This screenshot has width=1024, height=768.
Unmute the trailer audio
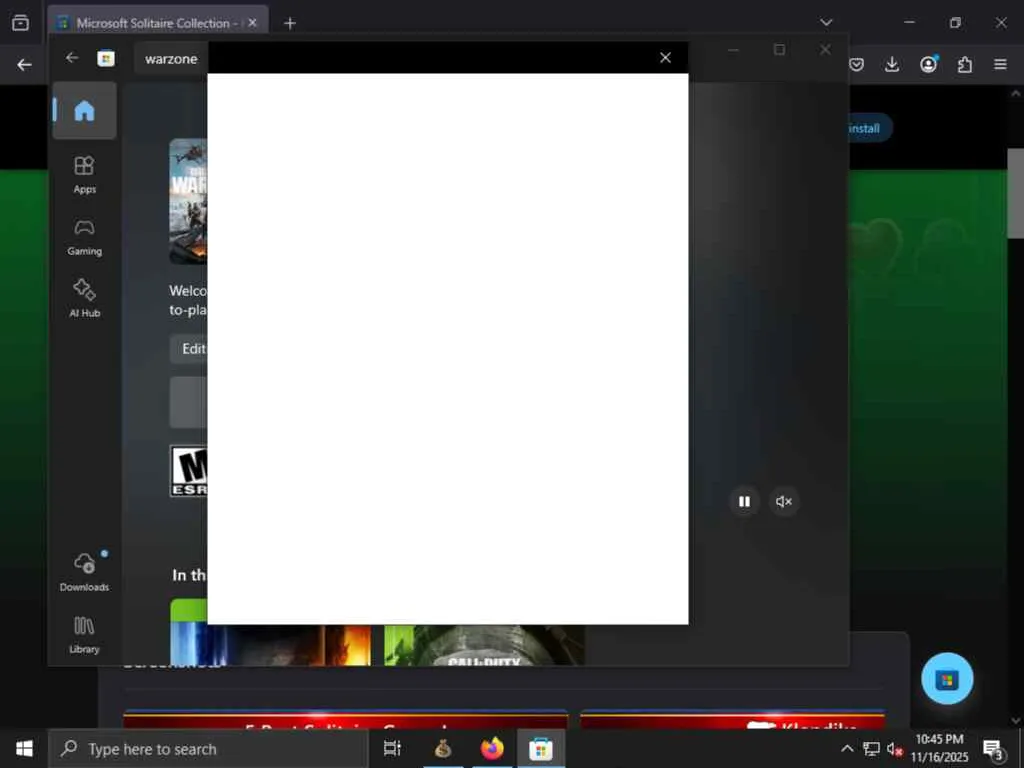[x=784, y=502]
